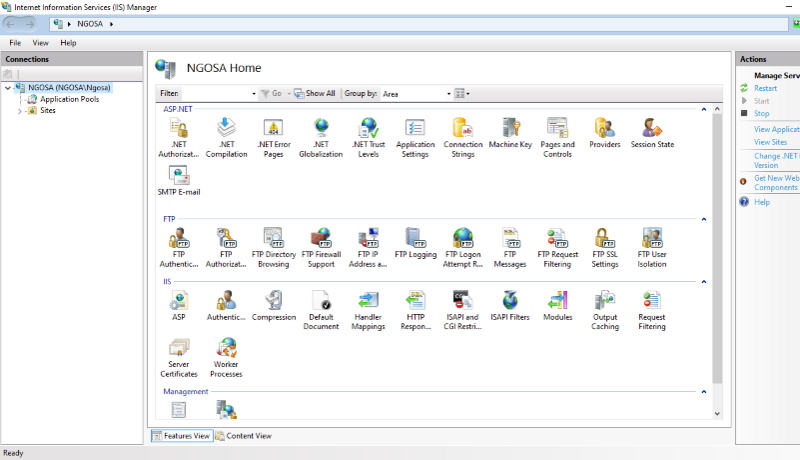Viewport: 800px width, 460px height.
Task: Open Compression feature
Action: (273, 305)
